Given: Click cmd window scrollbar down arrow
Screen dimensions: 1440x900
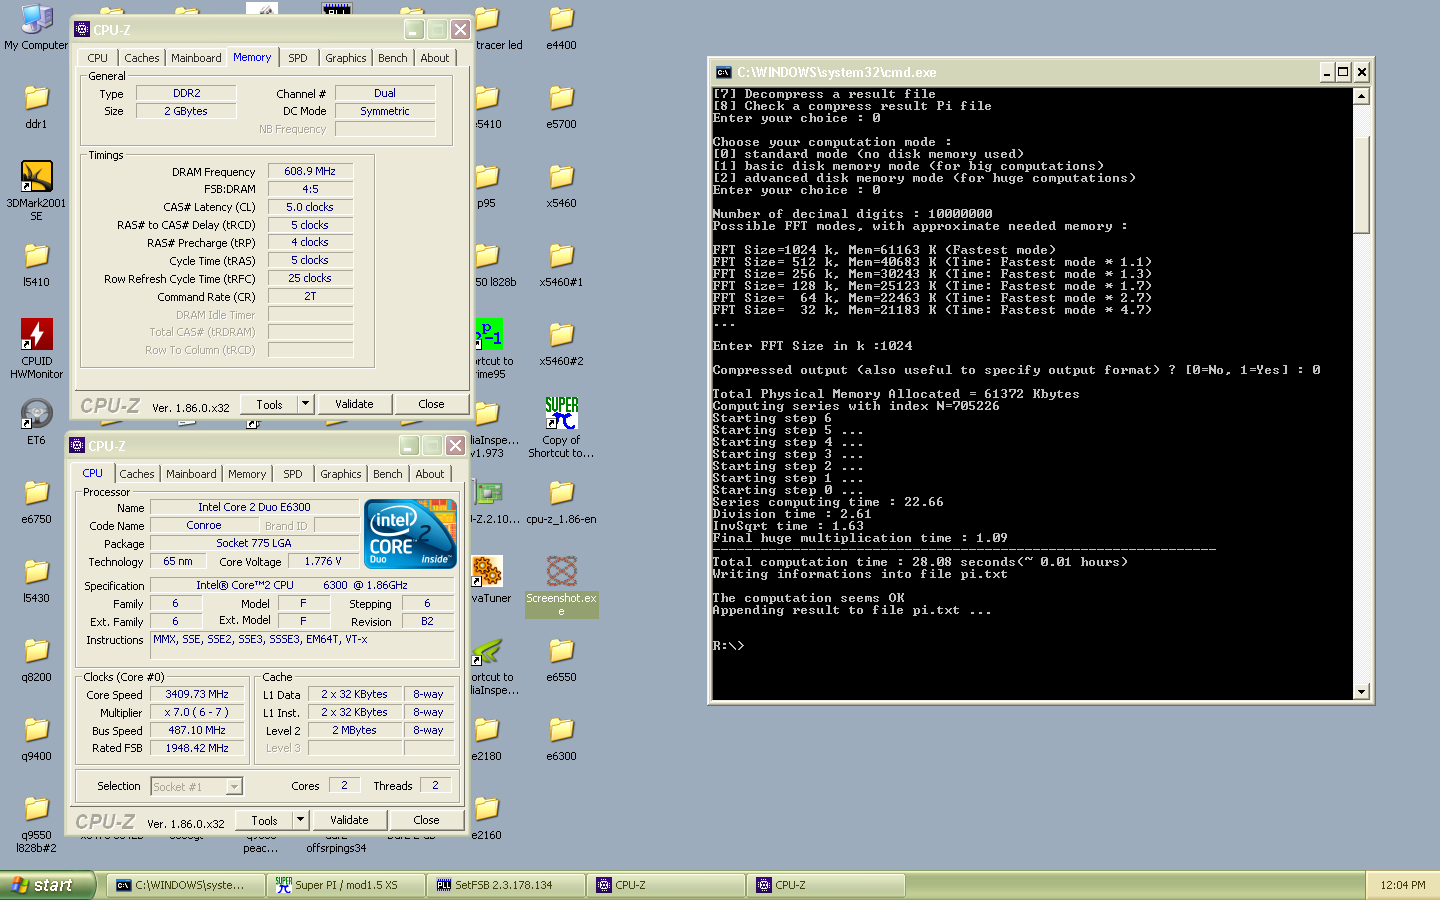Looking at the screenshot, I should [1361, 691].
